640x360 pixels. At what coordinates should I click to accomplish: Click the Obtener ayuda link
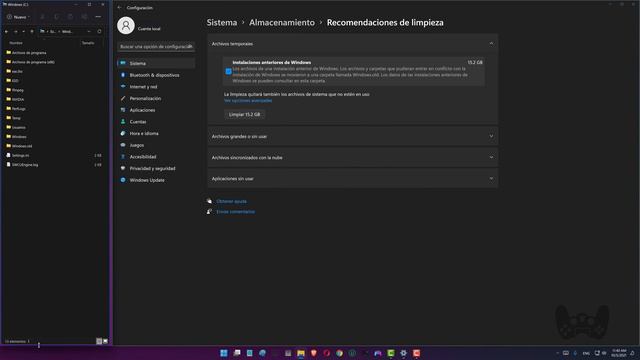tap(231, 201)
